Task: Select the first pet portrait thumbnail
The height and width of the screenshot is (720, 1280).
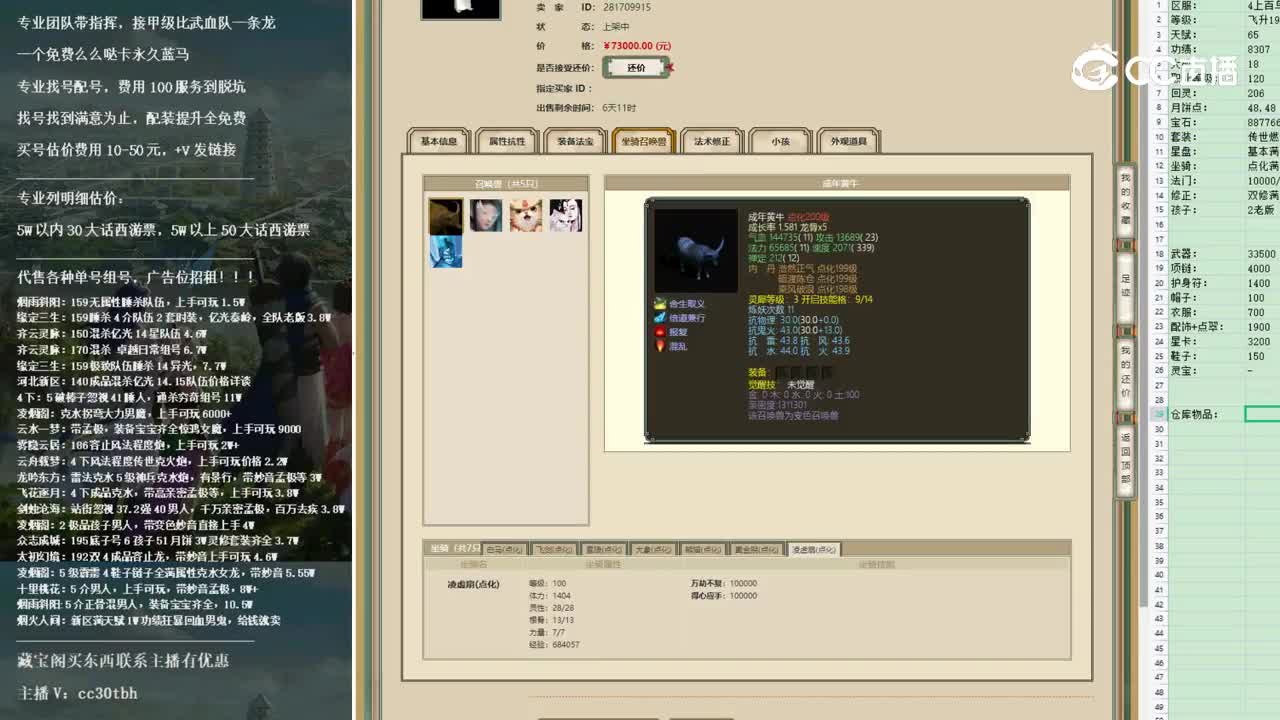Action: (444, 216)
